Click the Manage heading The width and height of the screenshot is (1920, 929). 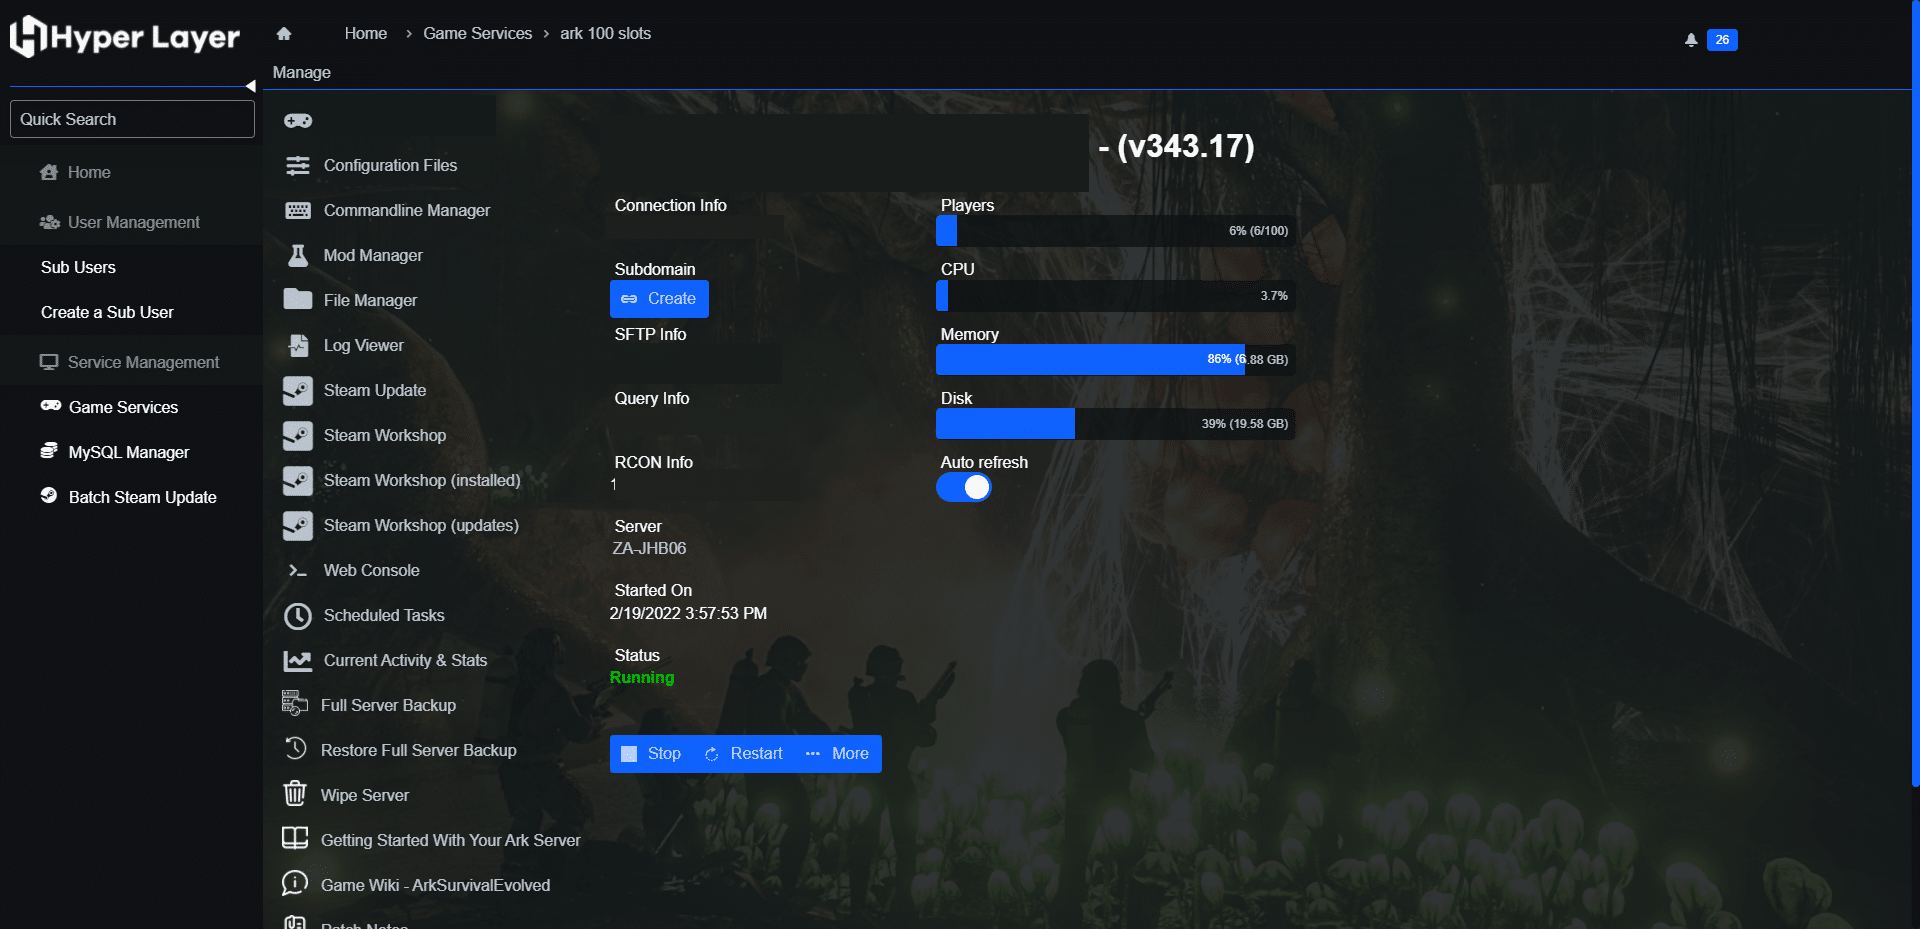pyautogui.click(x=302, y=72)
